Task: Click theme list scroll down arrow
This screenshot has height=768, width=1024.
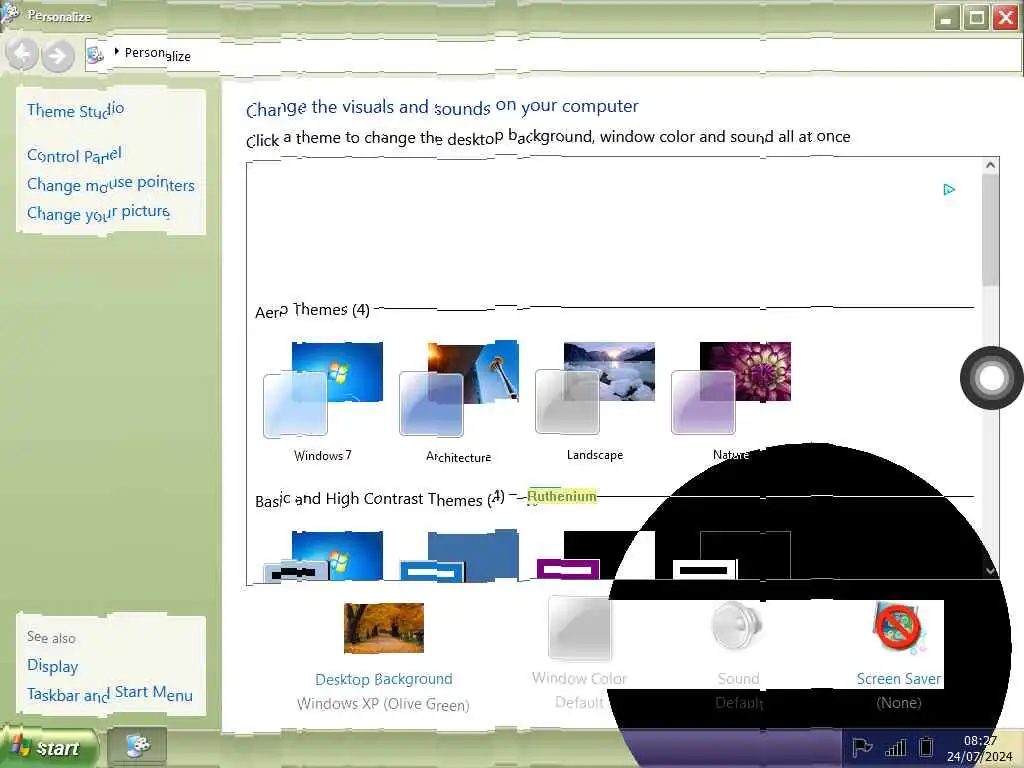Action: tap(990, 570)
